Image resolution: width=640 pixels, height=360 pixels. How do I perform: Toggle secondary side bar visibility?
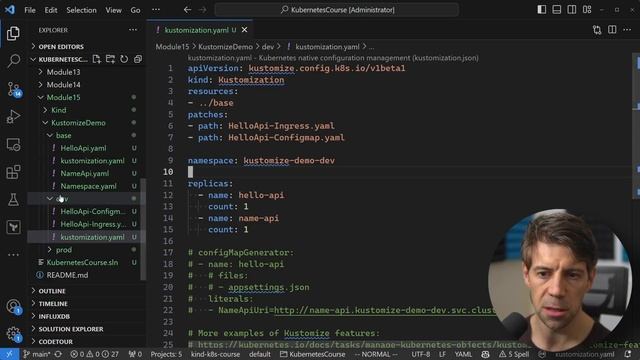[x=572, y=9]
